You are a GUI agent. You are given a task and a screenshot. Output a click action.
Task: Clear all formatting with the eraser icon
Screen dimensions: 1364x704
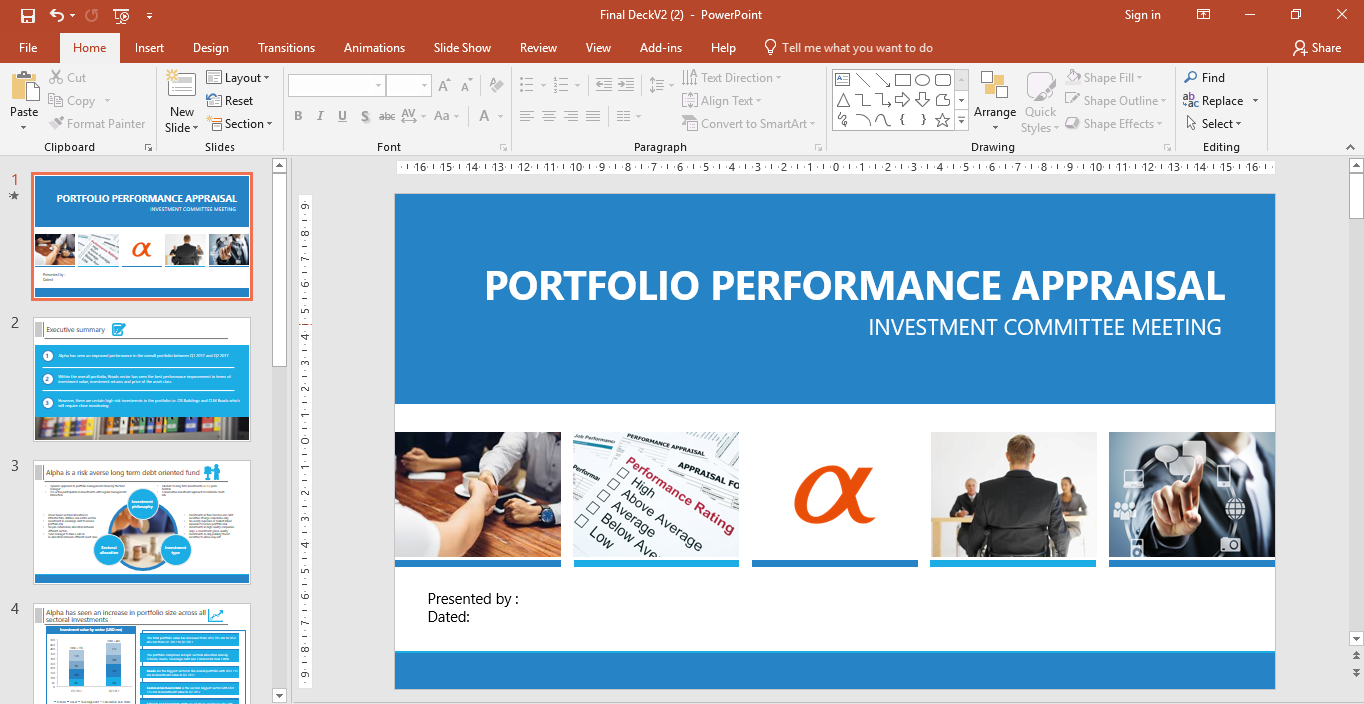(494, 86)
